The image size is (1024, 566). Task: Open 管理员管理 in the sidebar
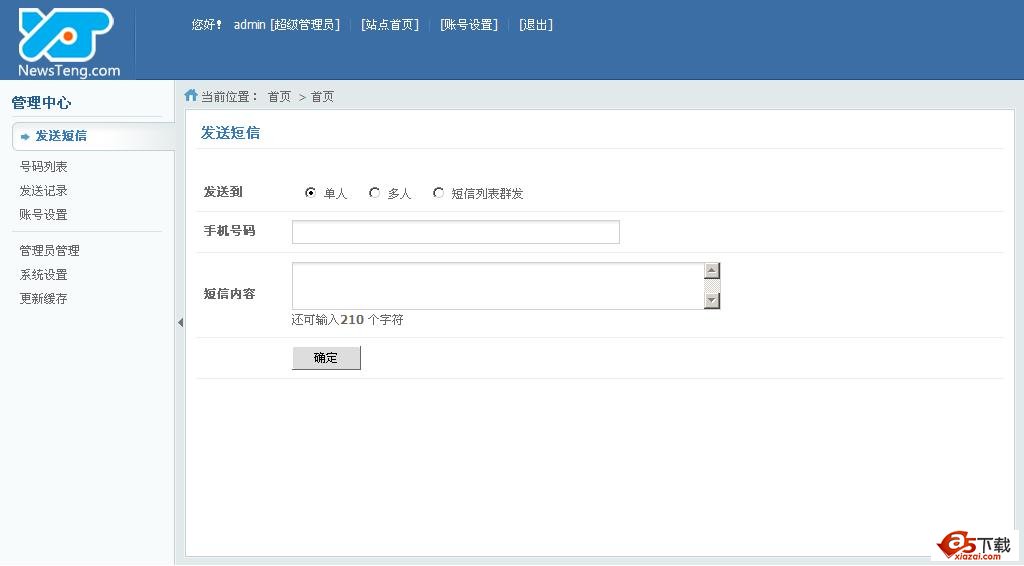point(50,251)
